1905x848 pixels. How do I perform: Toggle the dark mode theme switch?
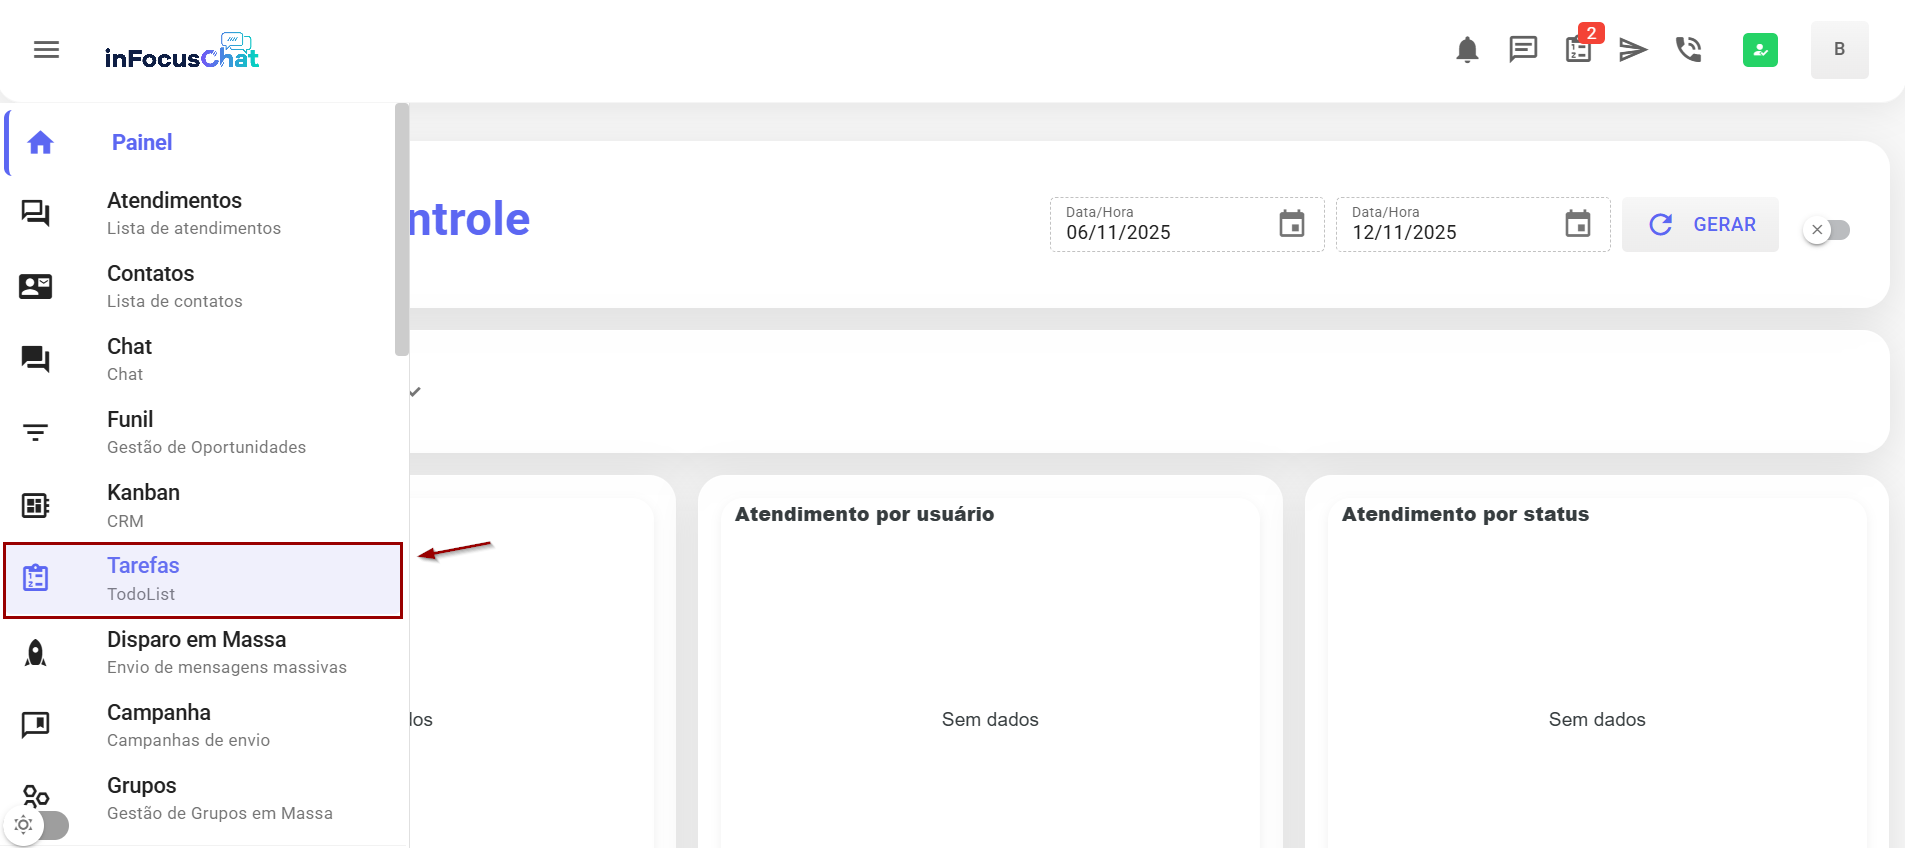click(x=38, y=825)
